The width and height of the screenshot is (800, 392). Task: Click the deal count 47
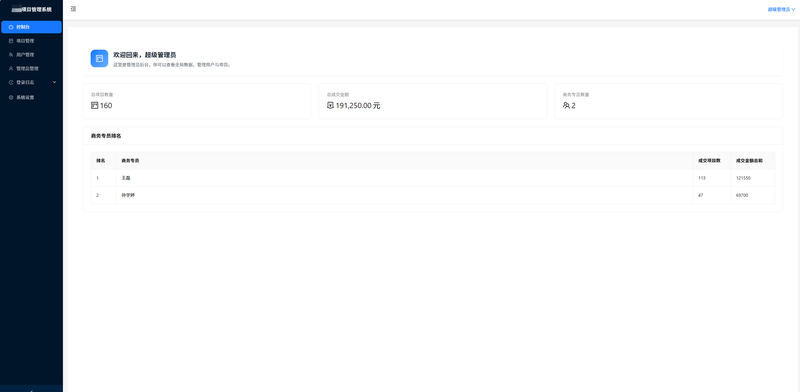click(x=701, y=195)
